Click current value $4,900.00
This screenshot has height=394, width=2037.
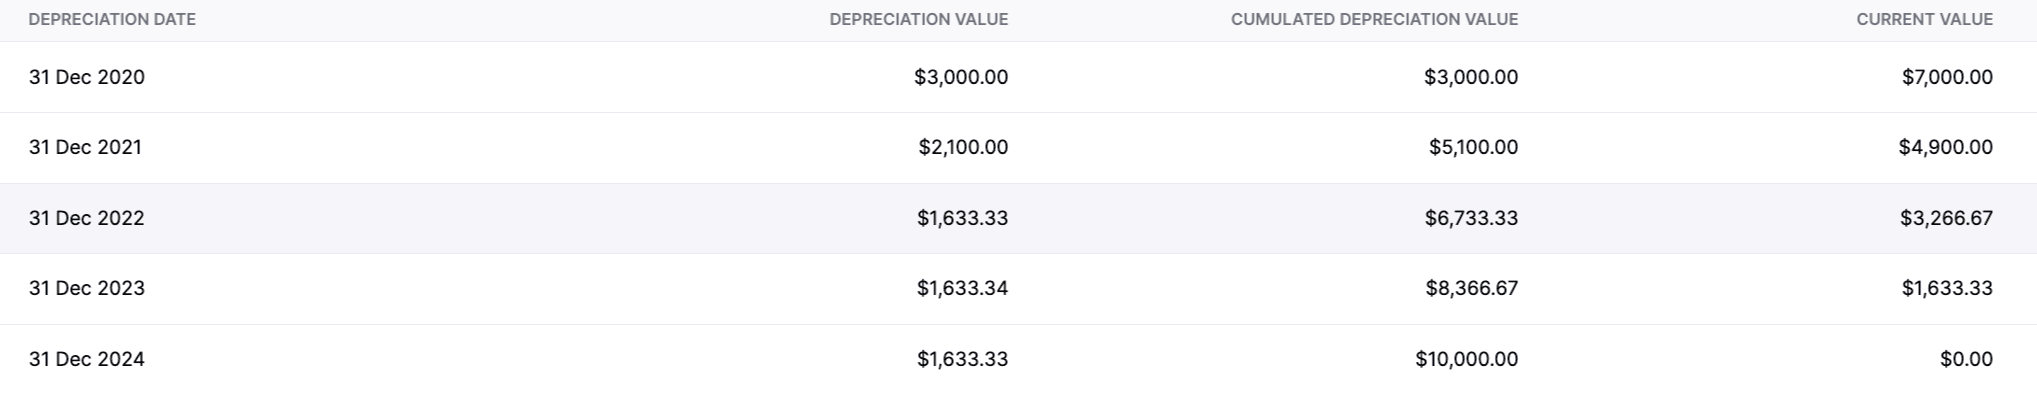pos(1945,147)
